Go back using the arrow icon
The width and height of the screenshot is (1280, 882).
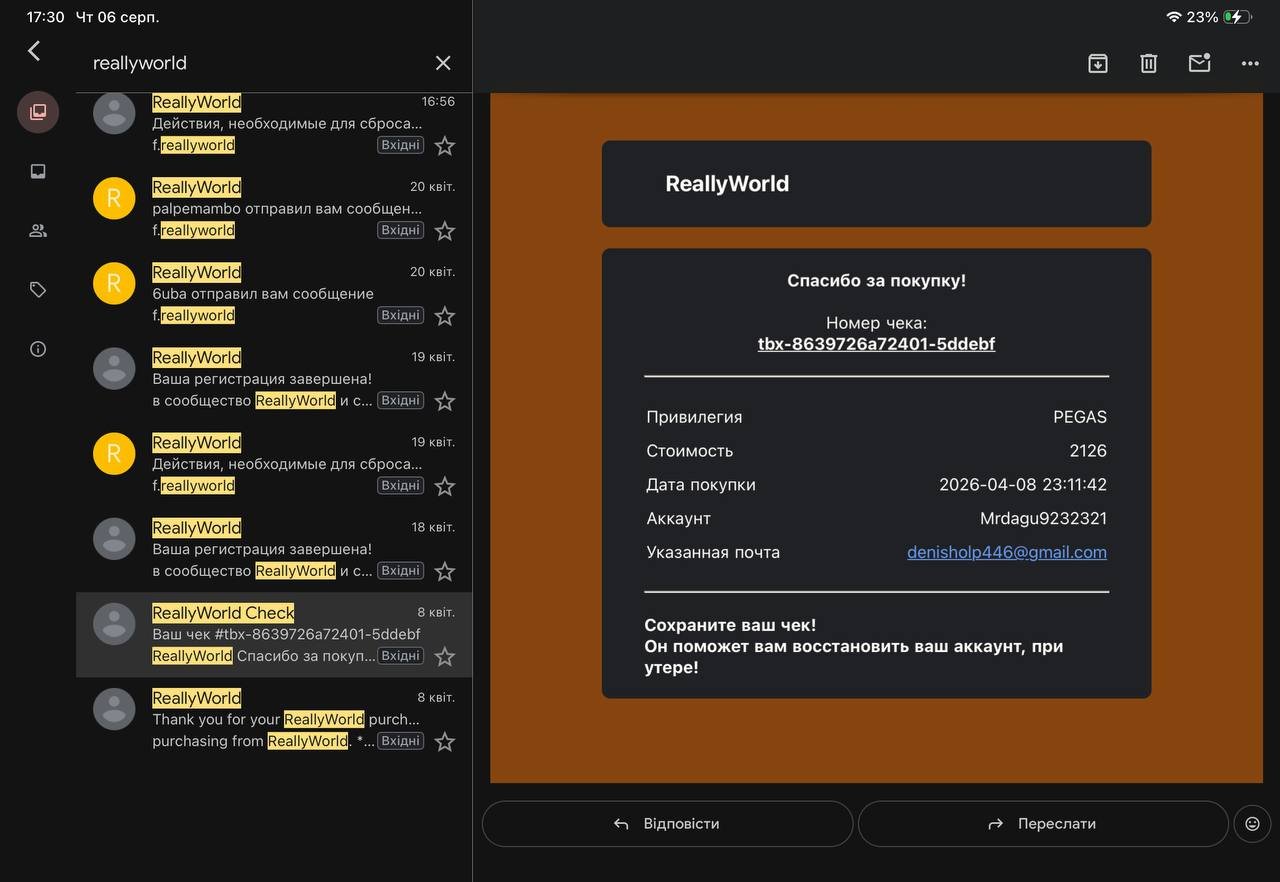tap(34, 51)
